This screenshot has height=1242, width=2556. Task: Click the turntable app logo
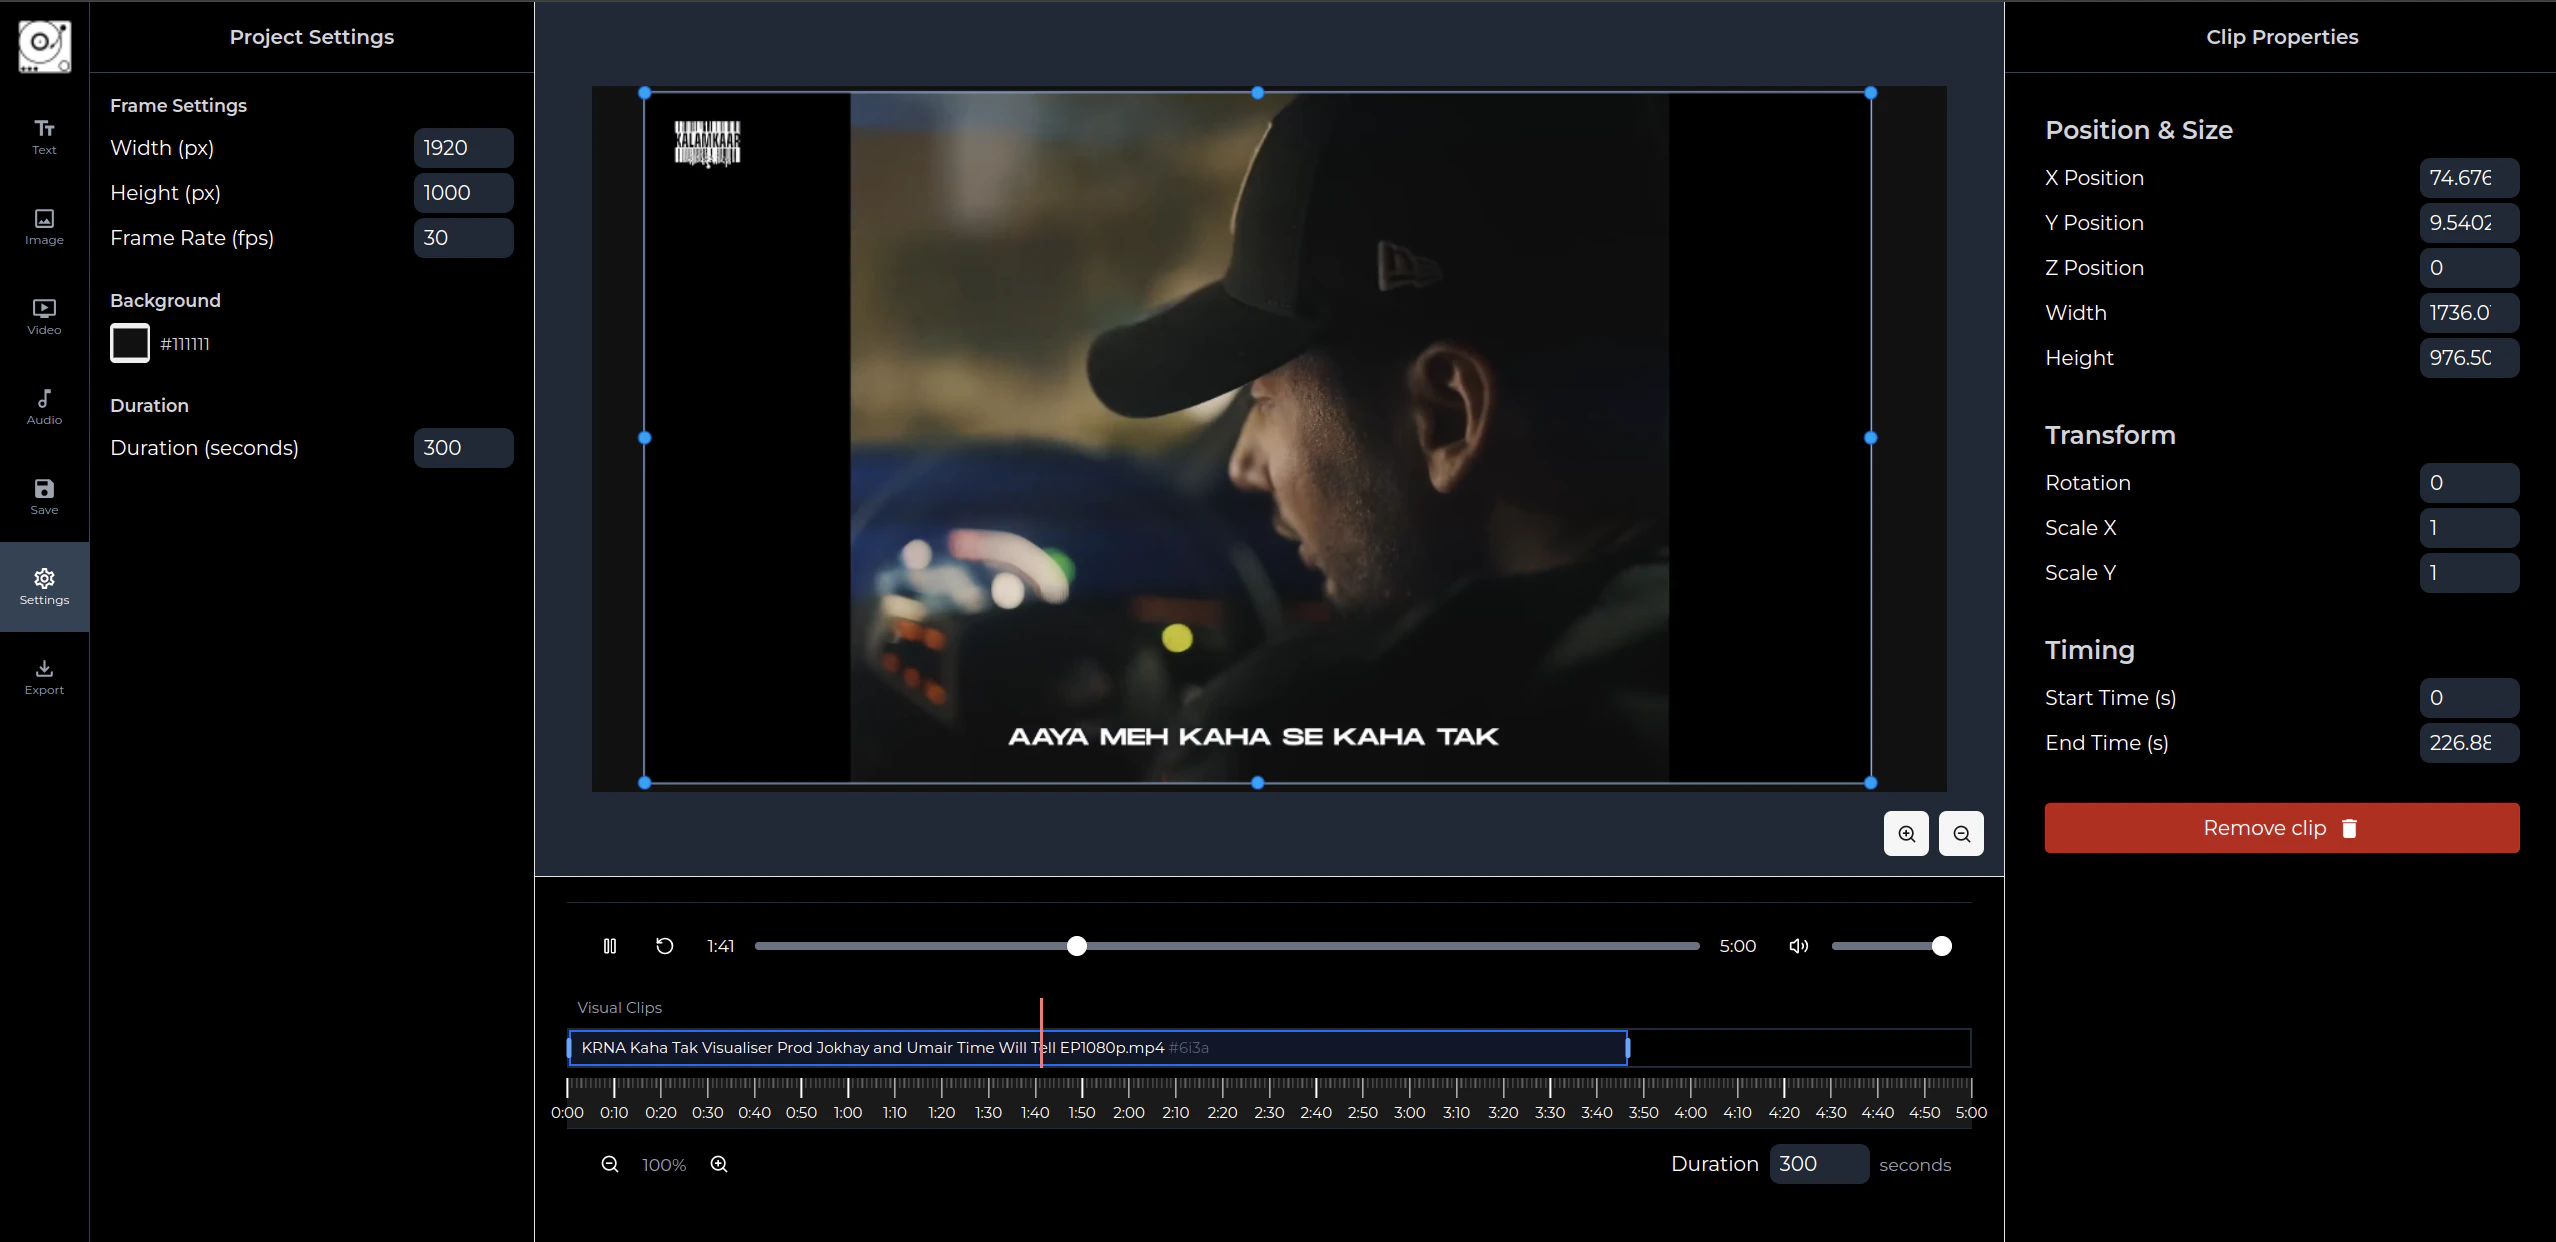[x=44, y=45]
